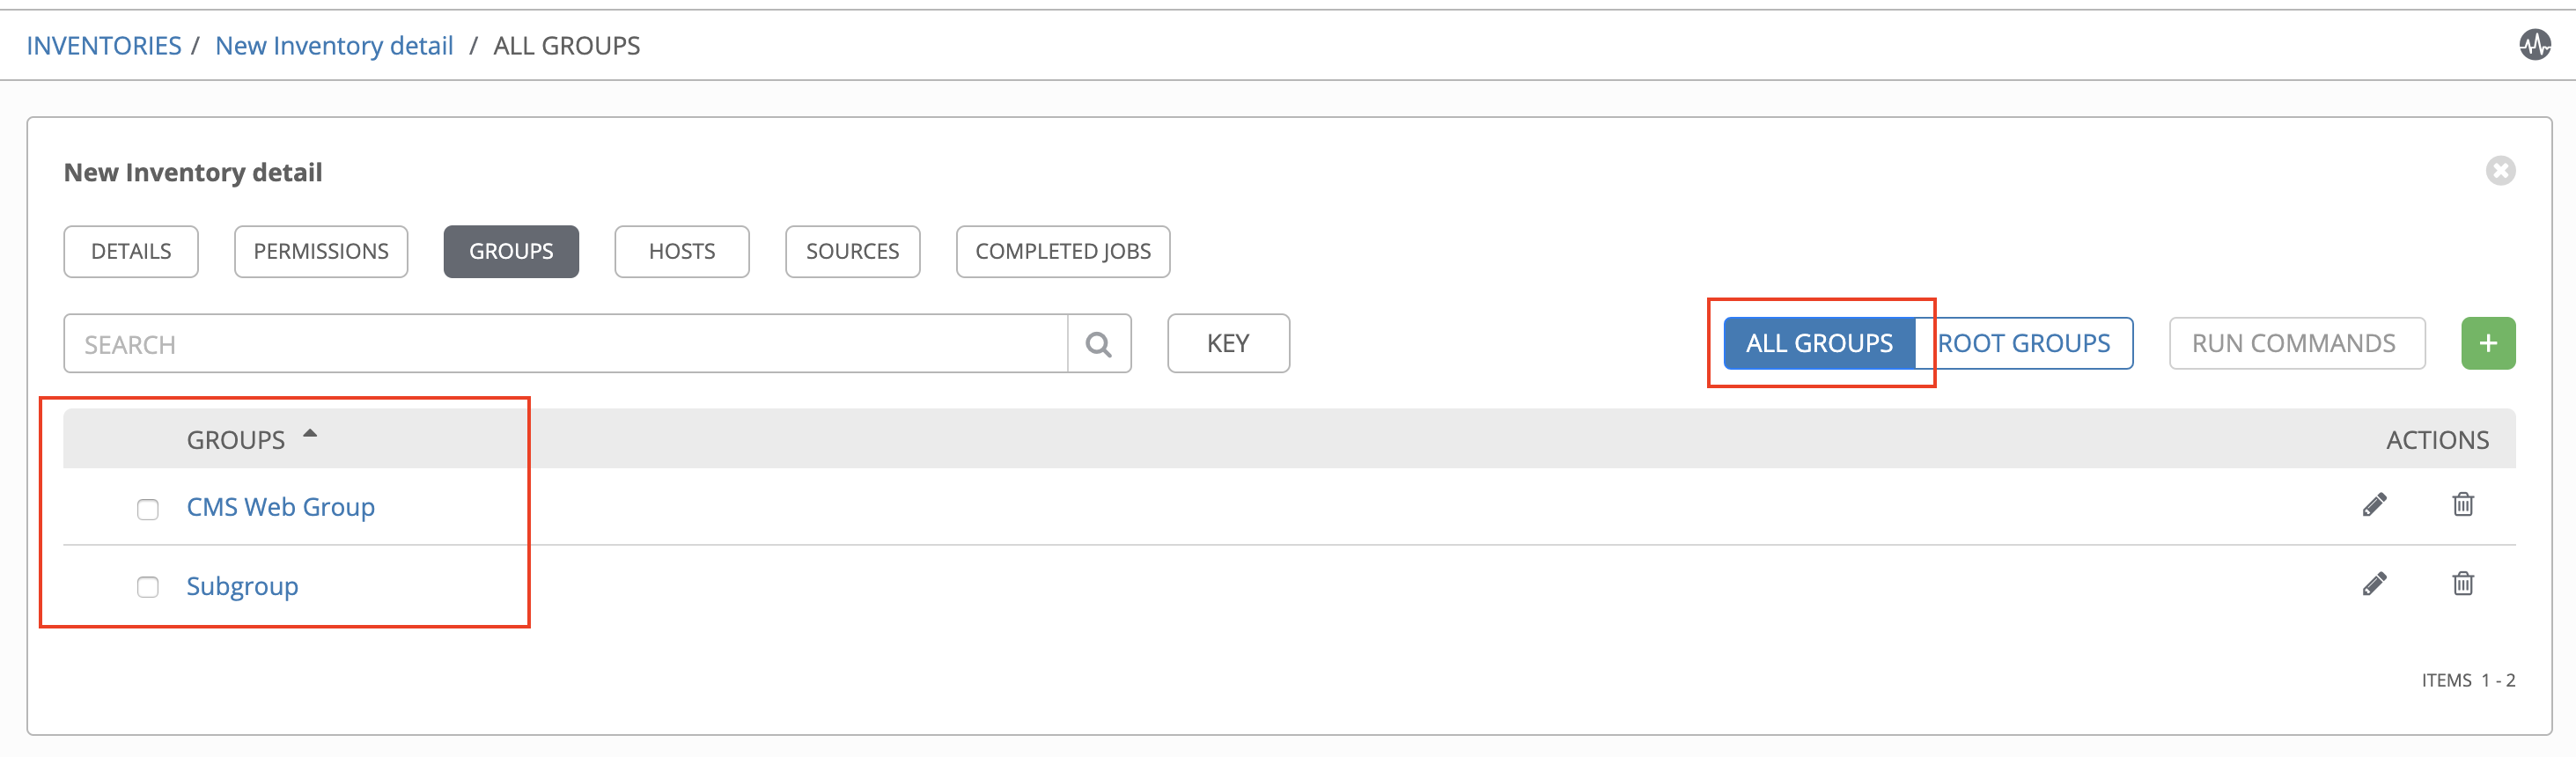
Task: Close the New Inventory detail panel
Action: 2501,170
